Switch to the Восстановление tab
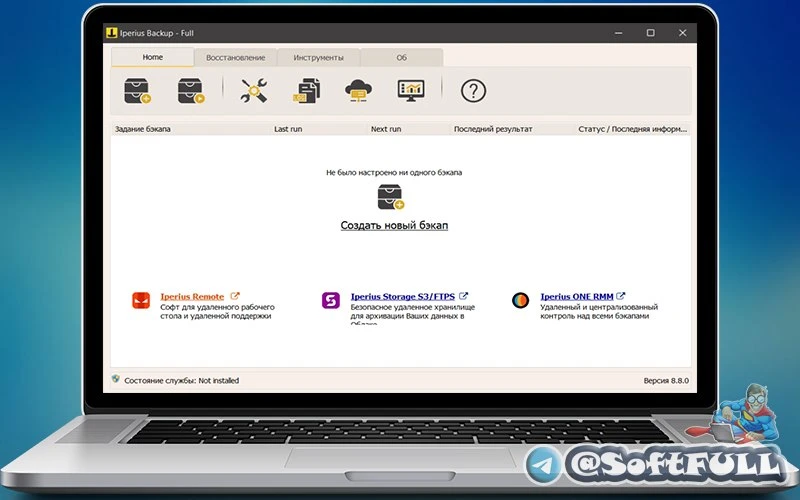The width and height of the screenshot is (800, 500). pos(235,58)
